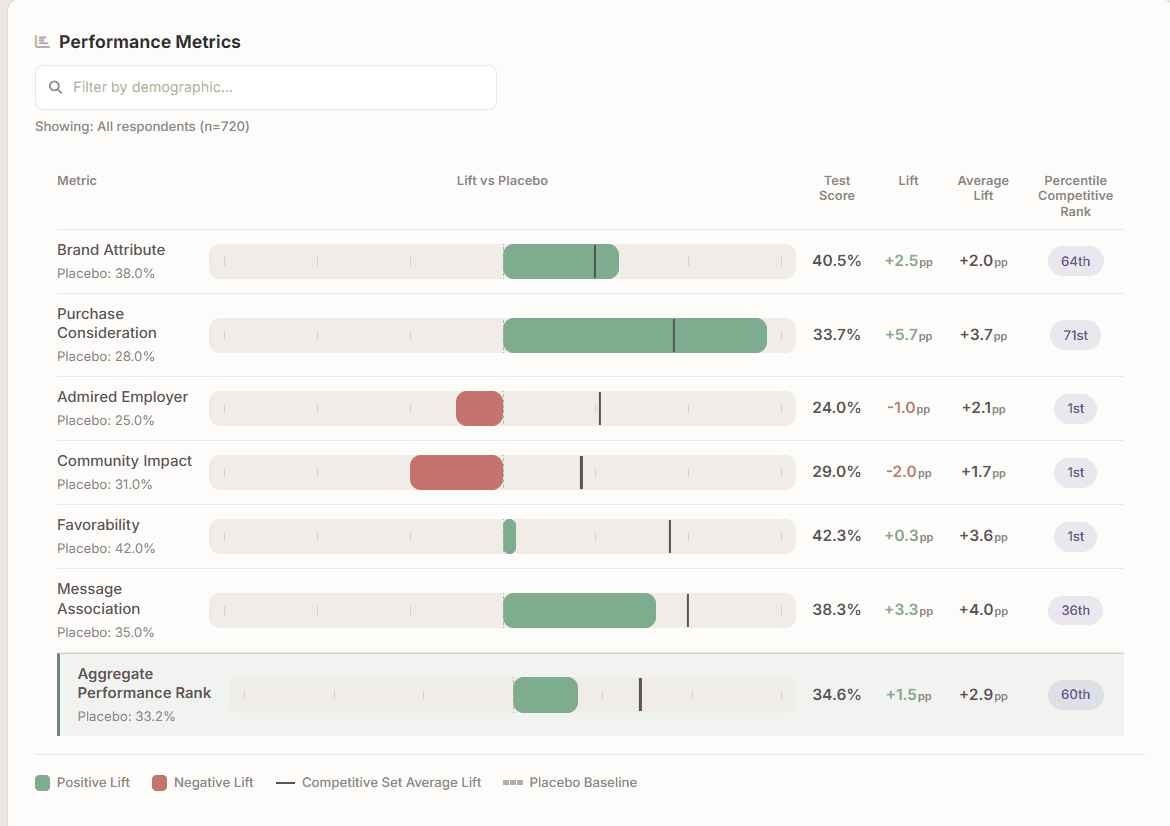This screenshot has height=826, width=1170.
Task: Click Aggregate Performance Rank green bar
Action: pos(545,695)
